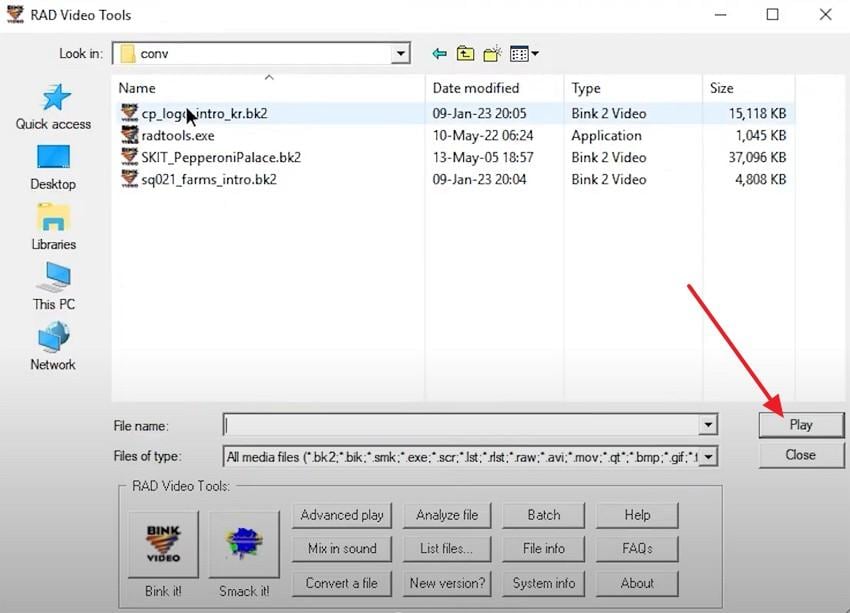Click the 4,808 KB size cell

(760, 179)
